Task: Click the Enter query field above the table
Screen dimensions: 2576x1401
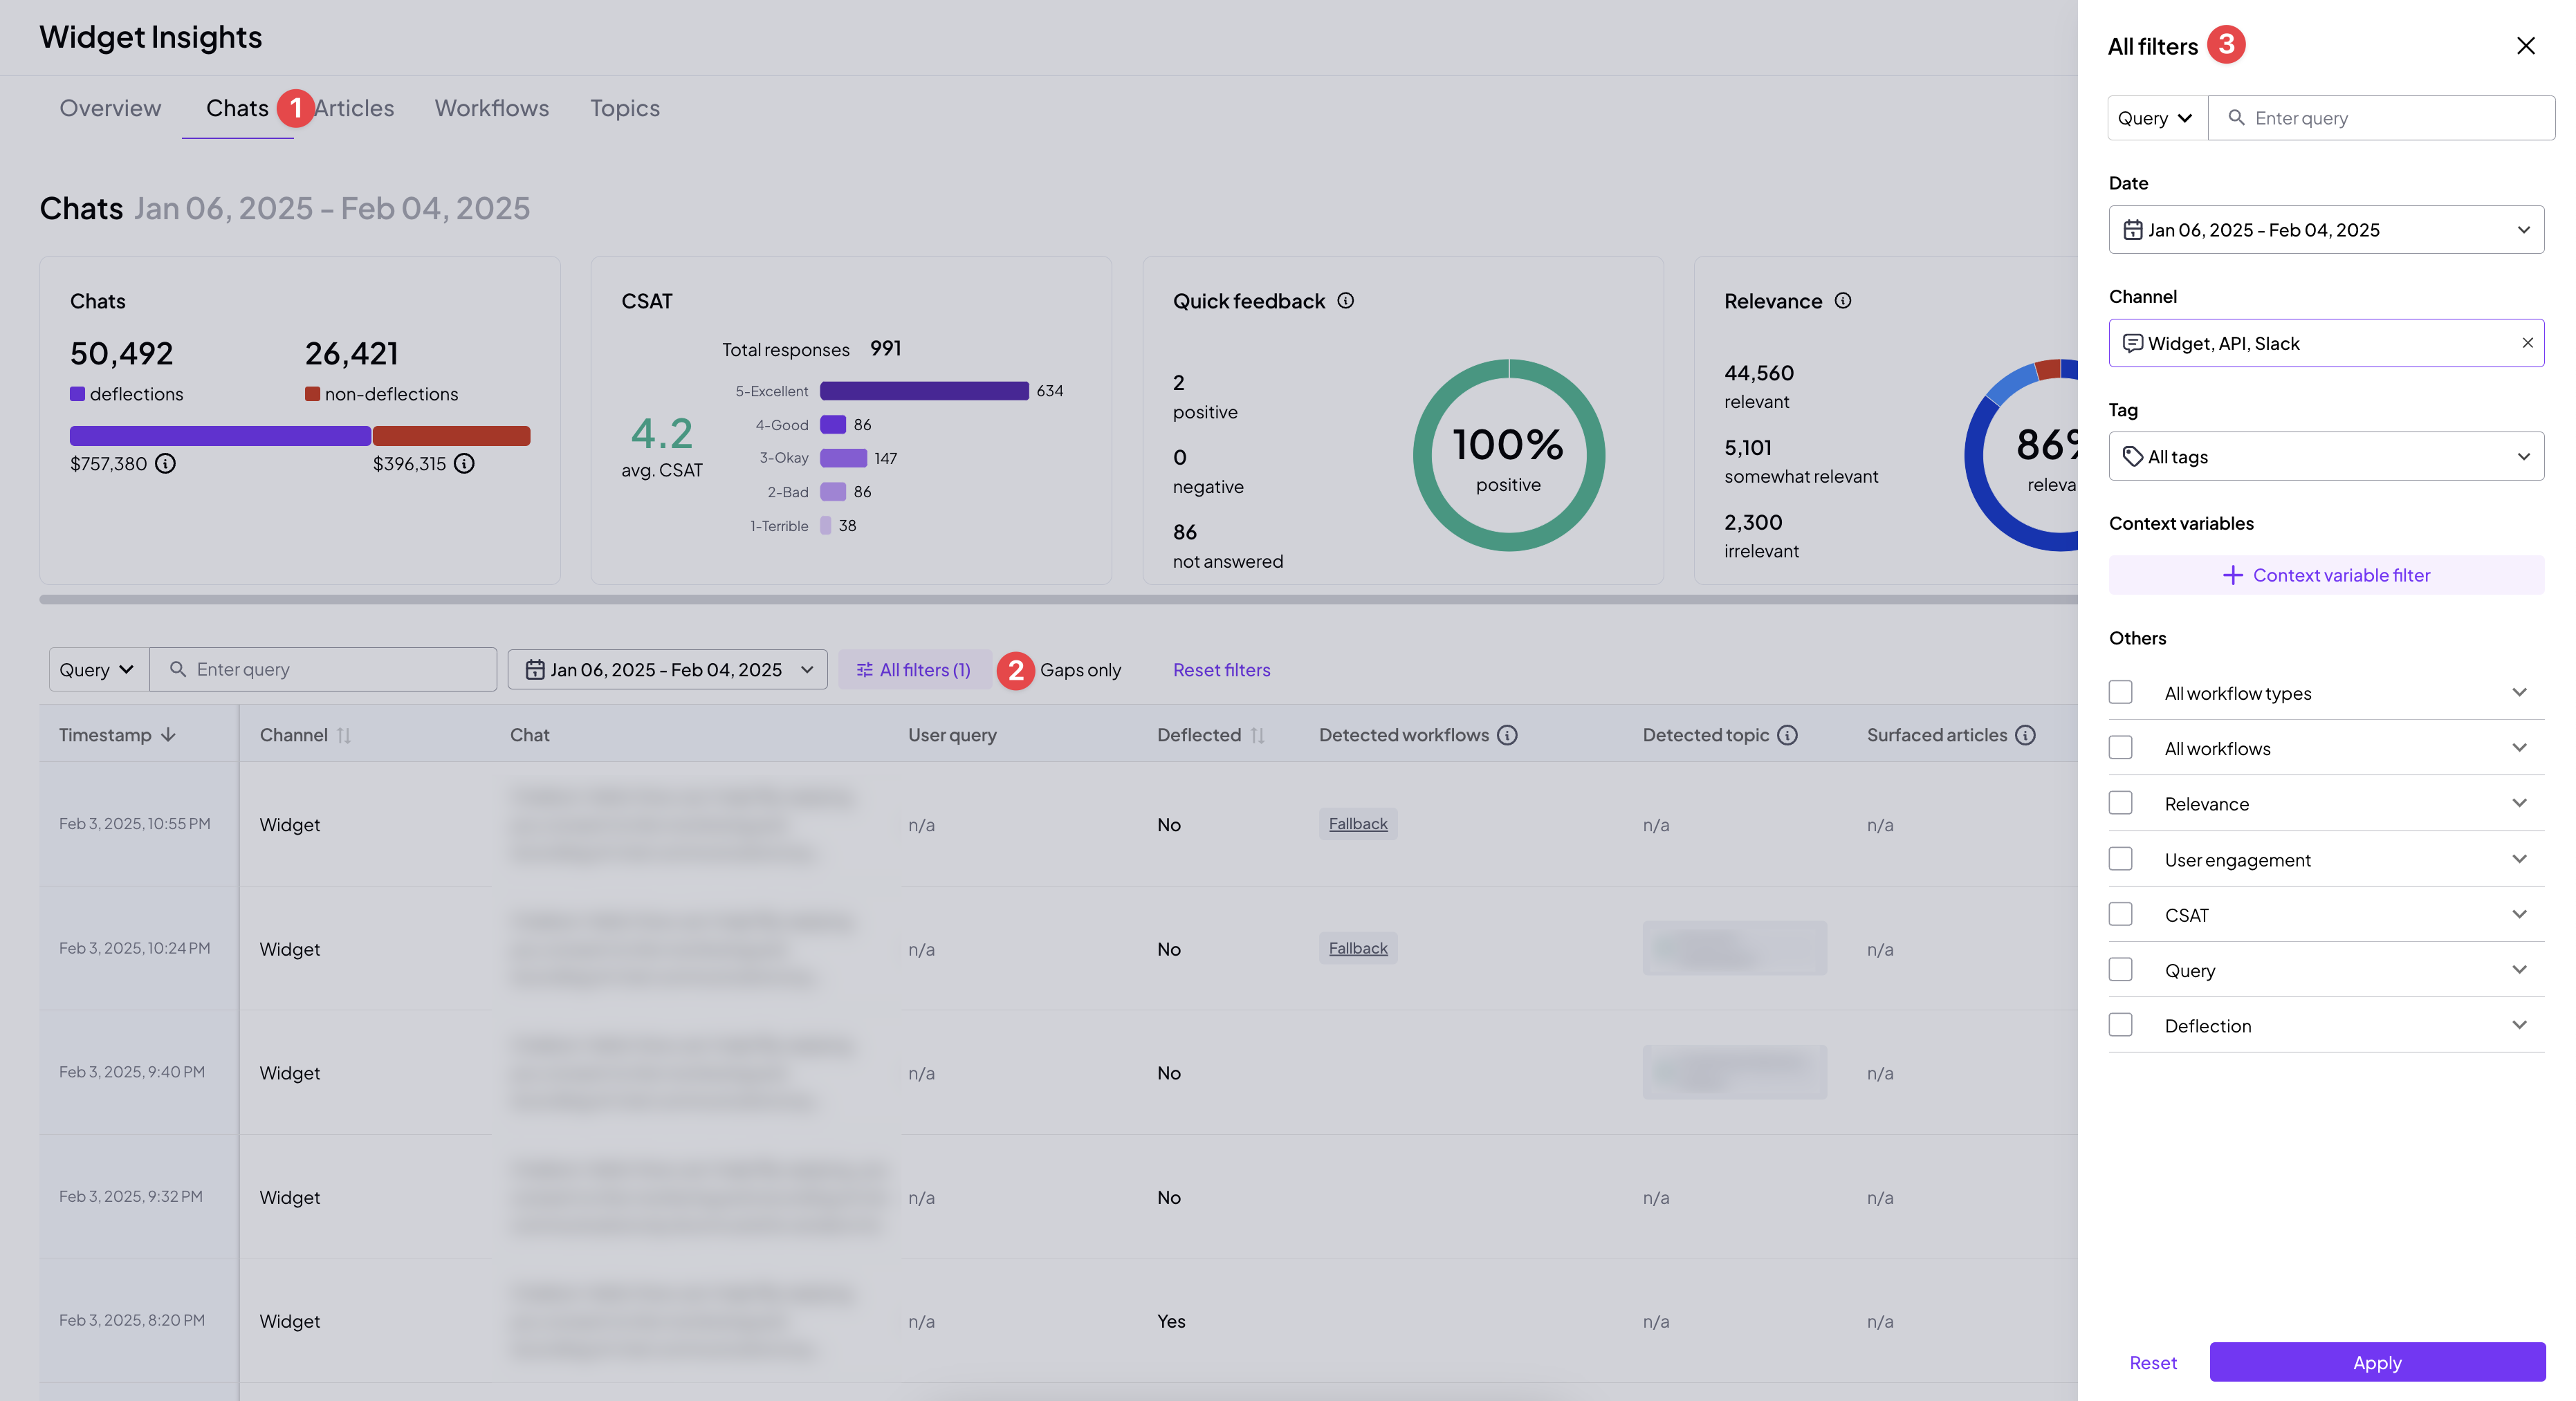Action: coord(323,669)
